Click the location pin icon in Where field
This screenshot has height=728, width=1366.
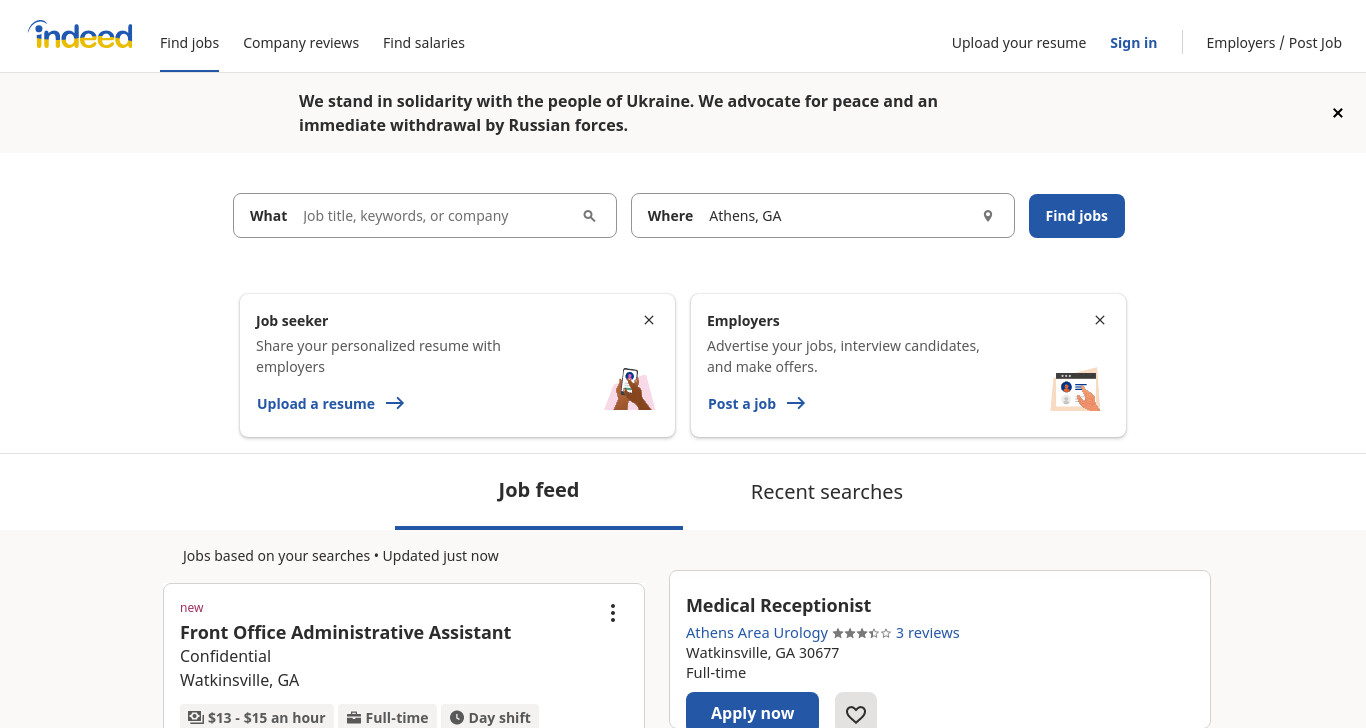coord(987,216)
